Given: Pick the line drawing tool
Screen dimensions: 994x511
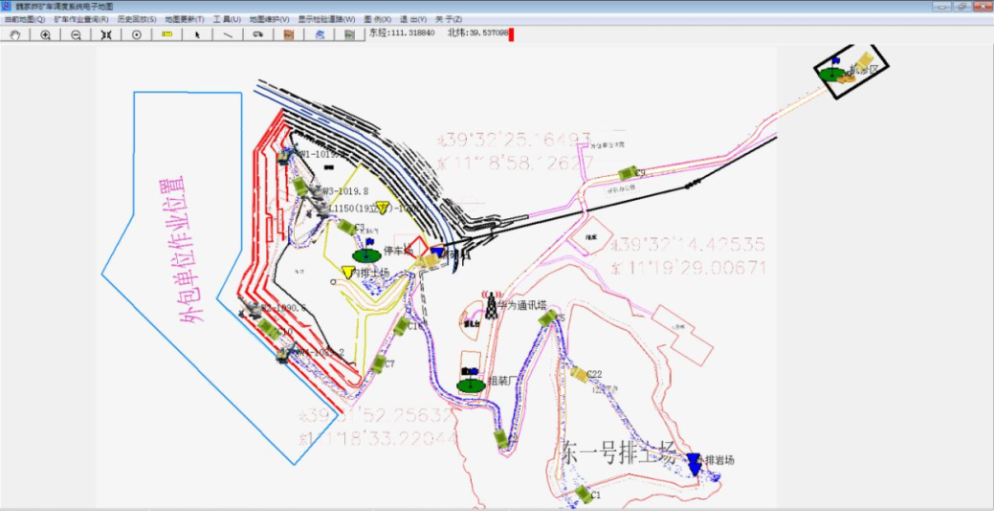Looking at the screenshot, I should click(228, 34).
